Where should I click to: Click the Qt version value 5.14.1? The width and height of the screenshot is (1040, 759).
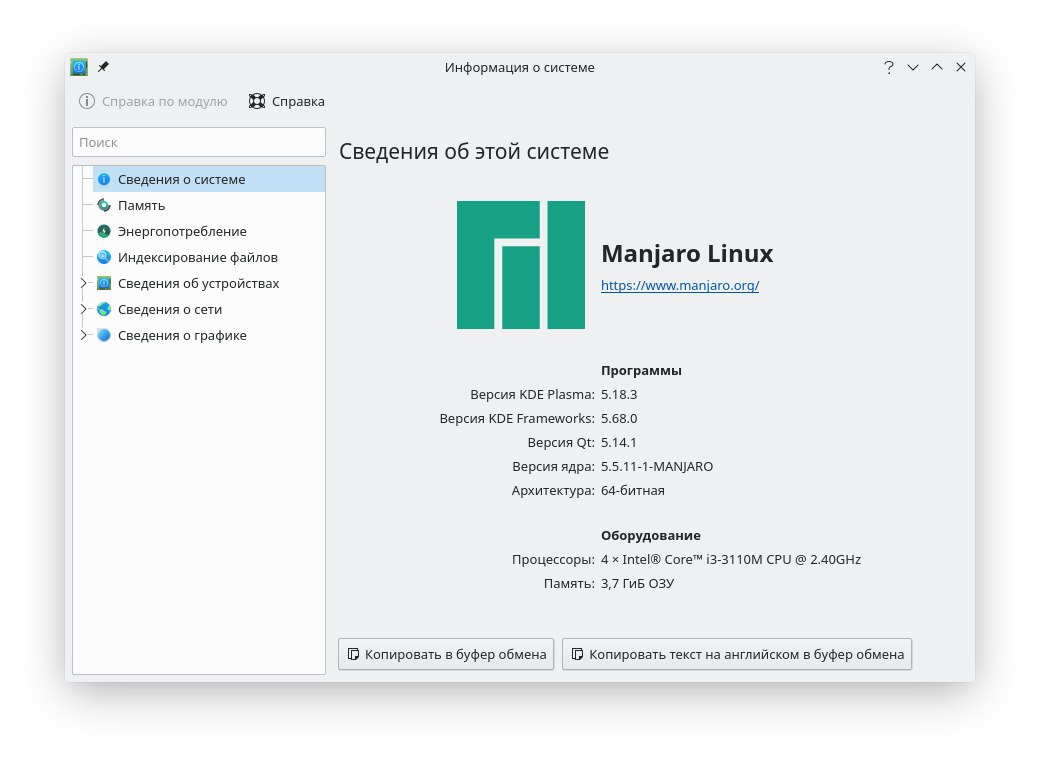click(x=619, y=443)
